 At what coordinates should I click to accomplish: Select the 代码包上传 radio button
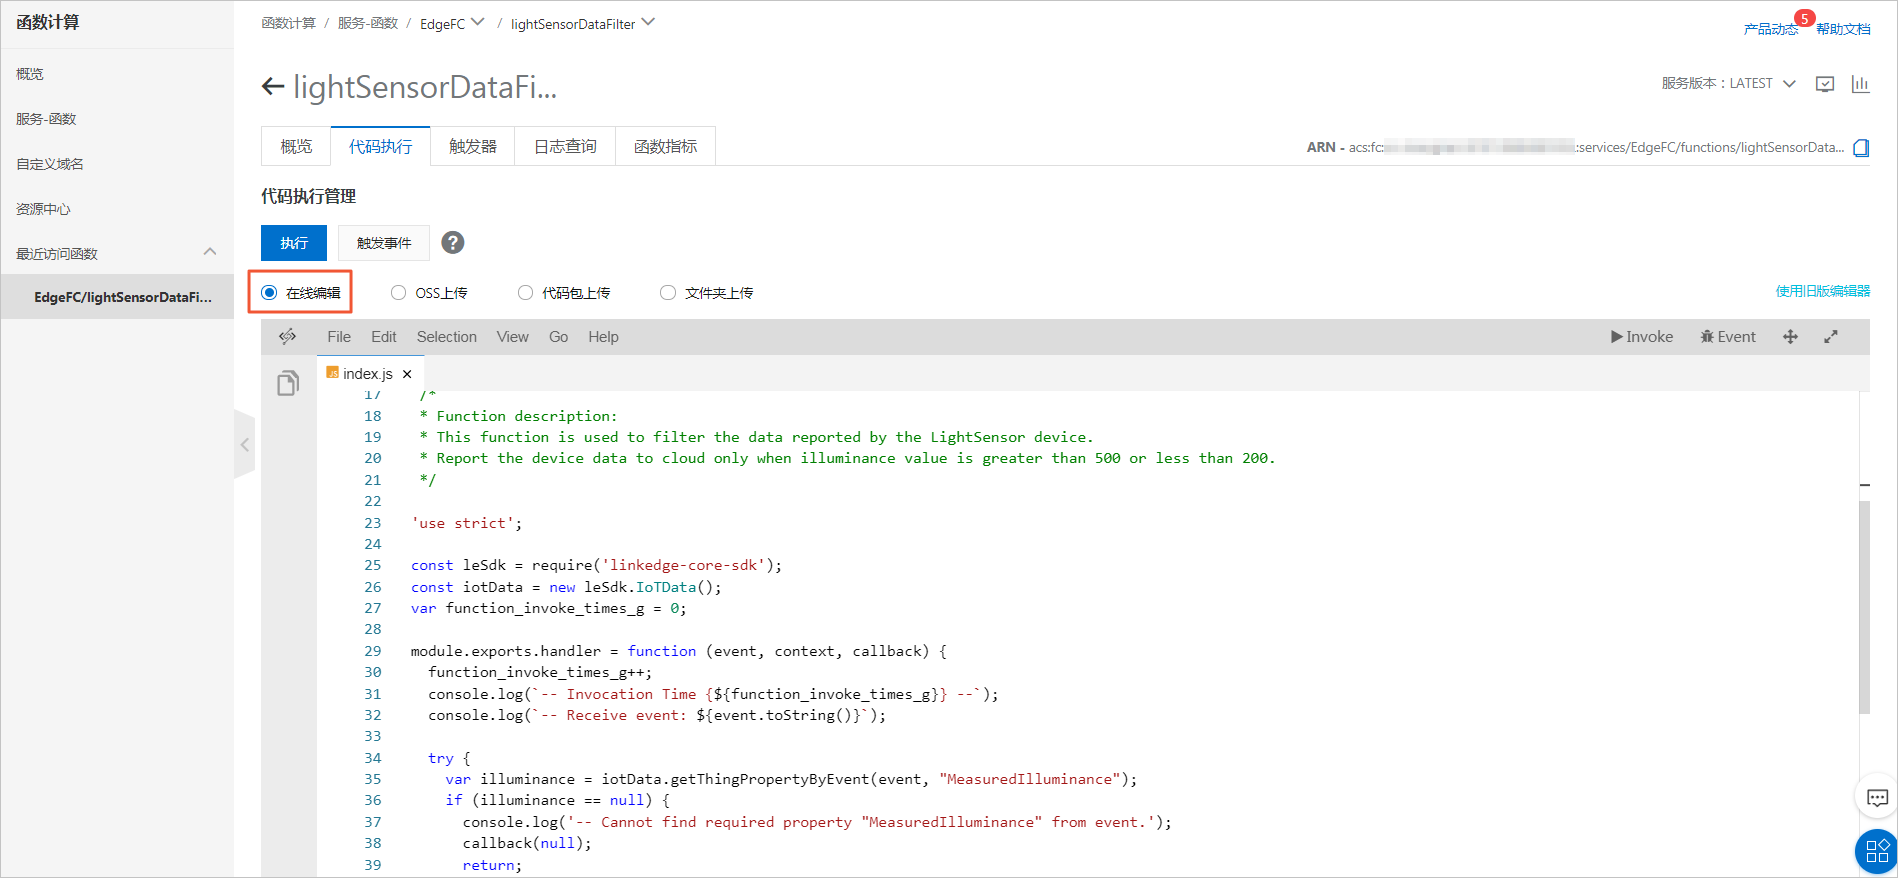pos(525,293)
